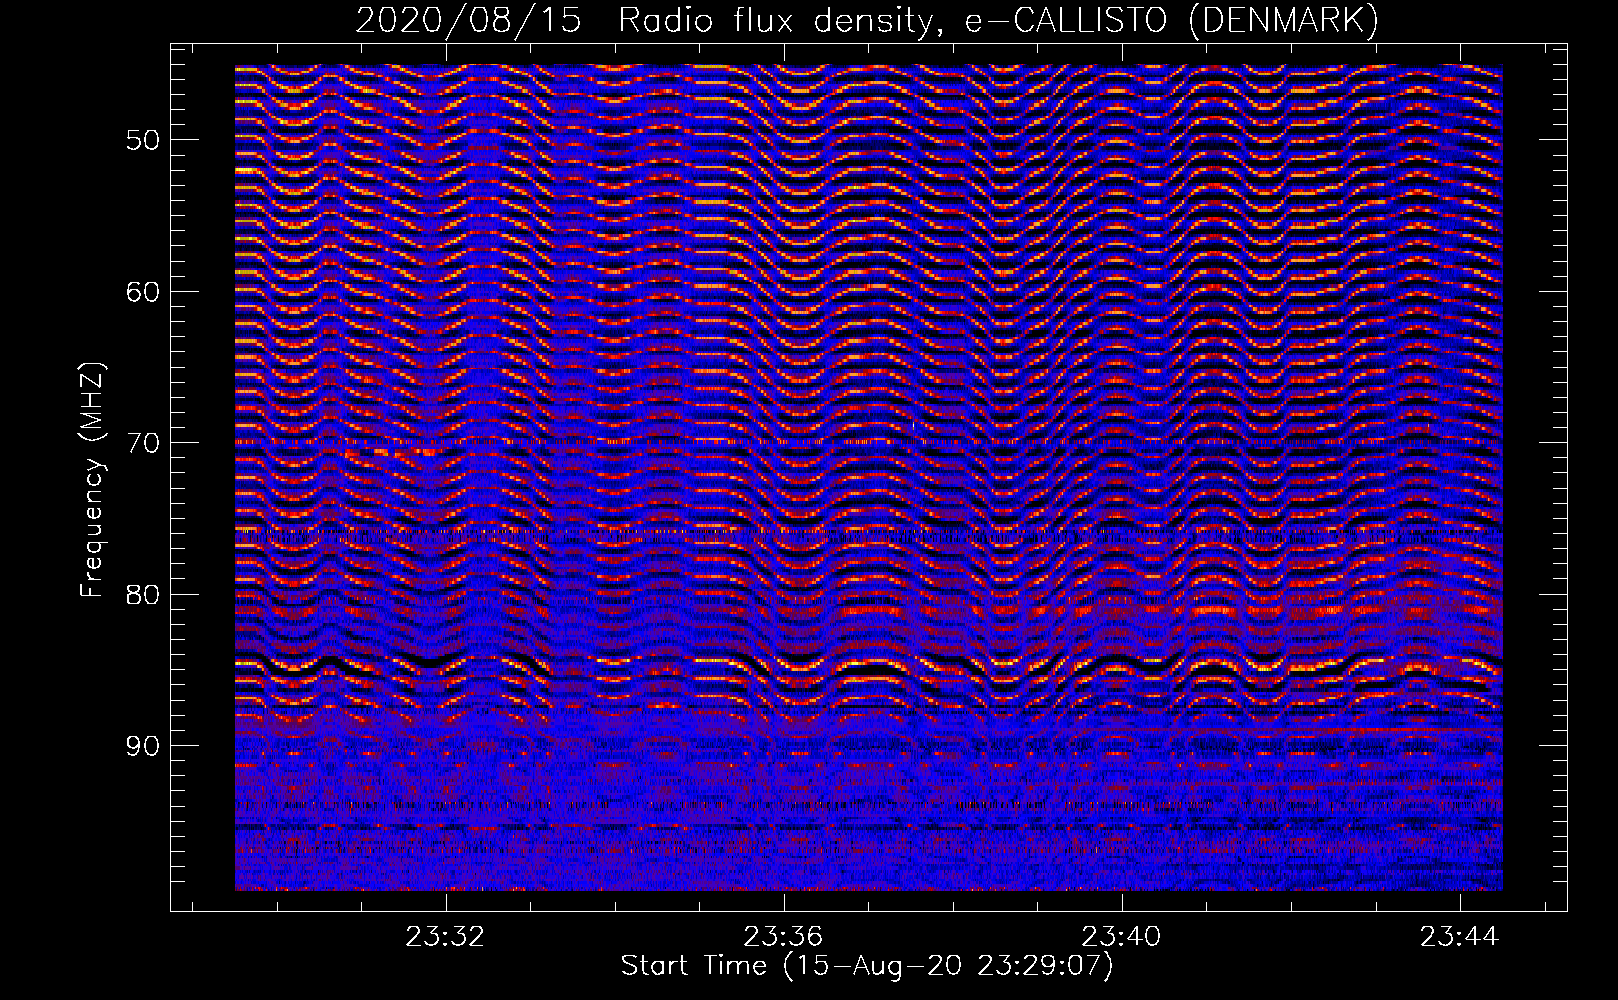Click the 23:36 time tick label
The width and height of the screenshot is (1618, 1000).
pyautogui.click(x=784, y=936)
